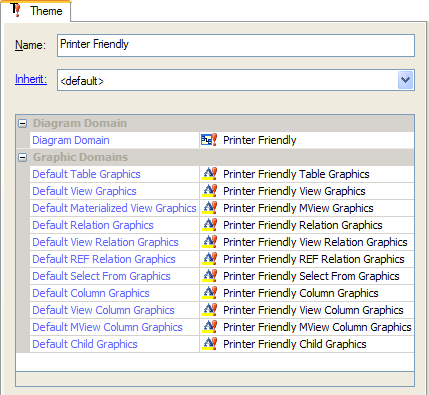Click Printer Friendly Table Graphics value
Viewport: 429px width, 395px height.
pos(296,174)
